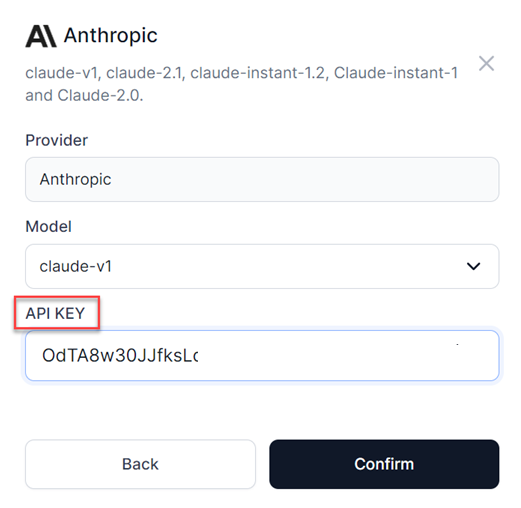
Task: Click the highlighted API KEY label
Action: click(x=56, y=313)
